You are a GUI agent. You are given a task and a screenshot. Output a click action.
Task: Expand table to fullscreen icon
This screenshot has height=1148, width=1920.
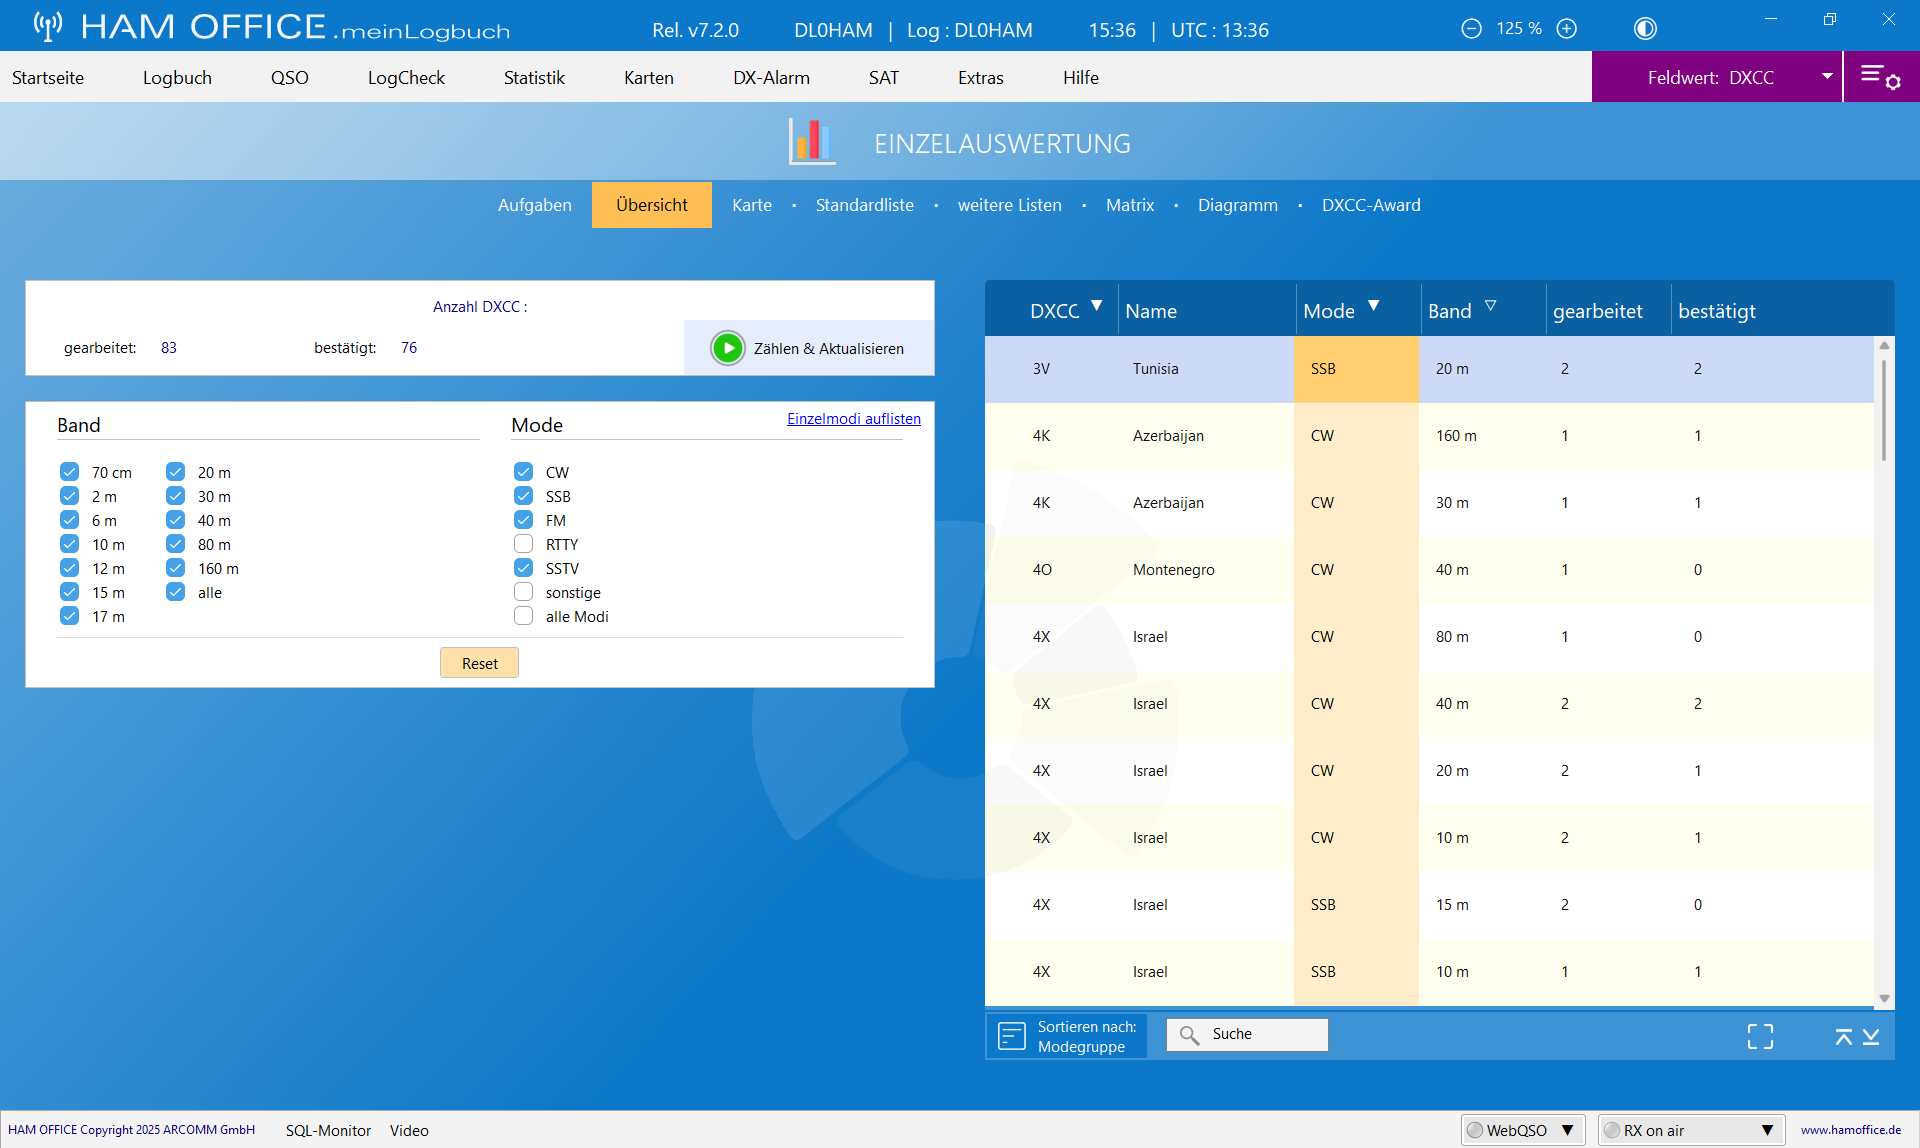pos(1760,1036)
